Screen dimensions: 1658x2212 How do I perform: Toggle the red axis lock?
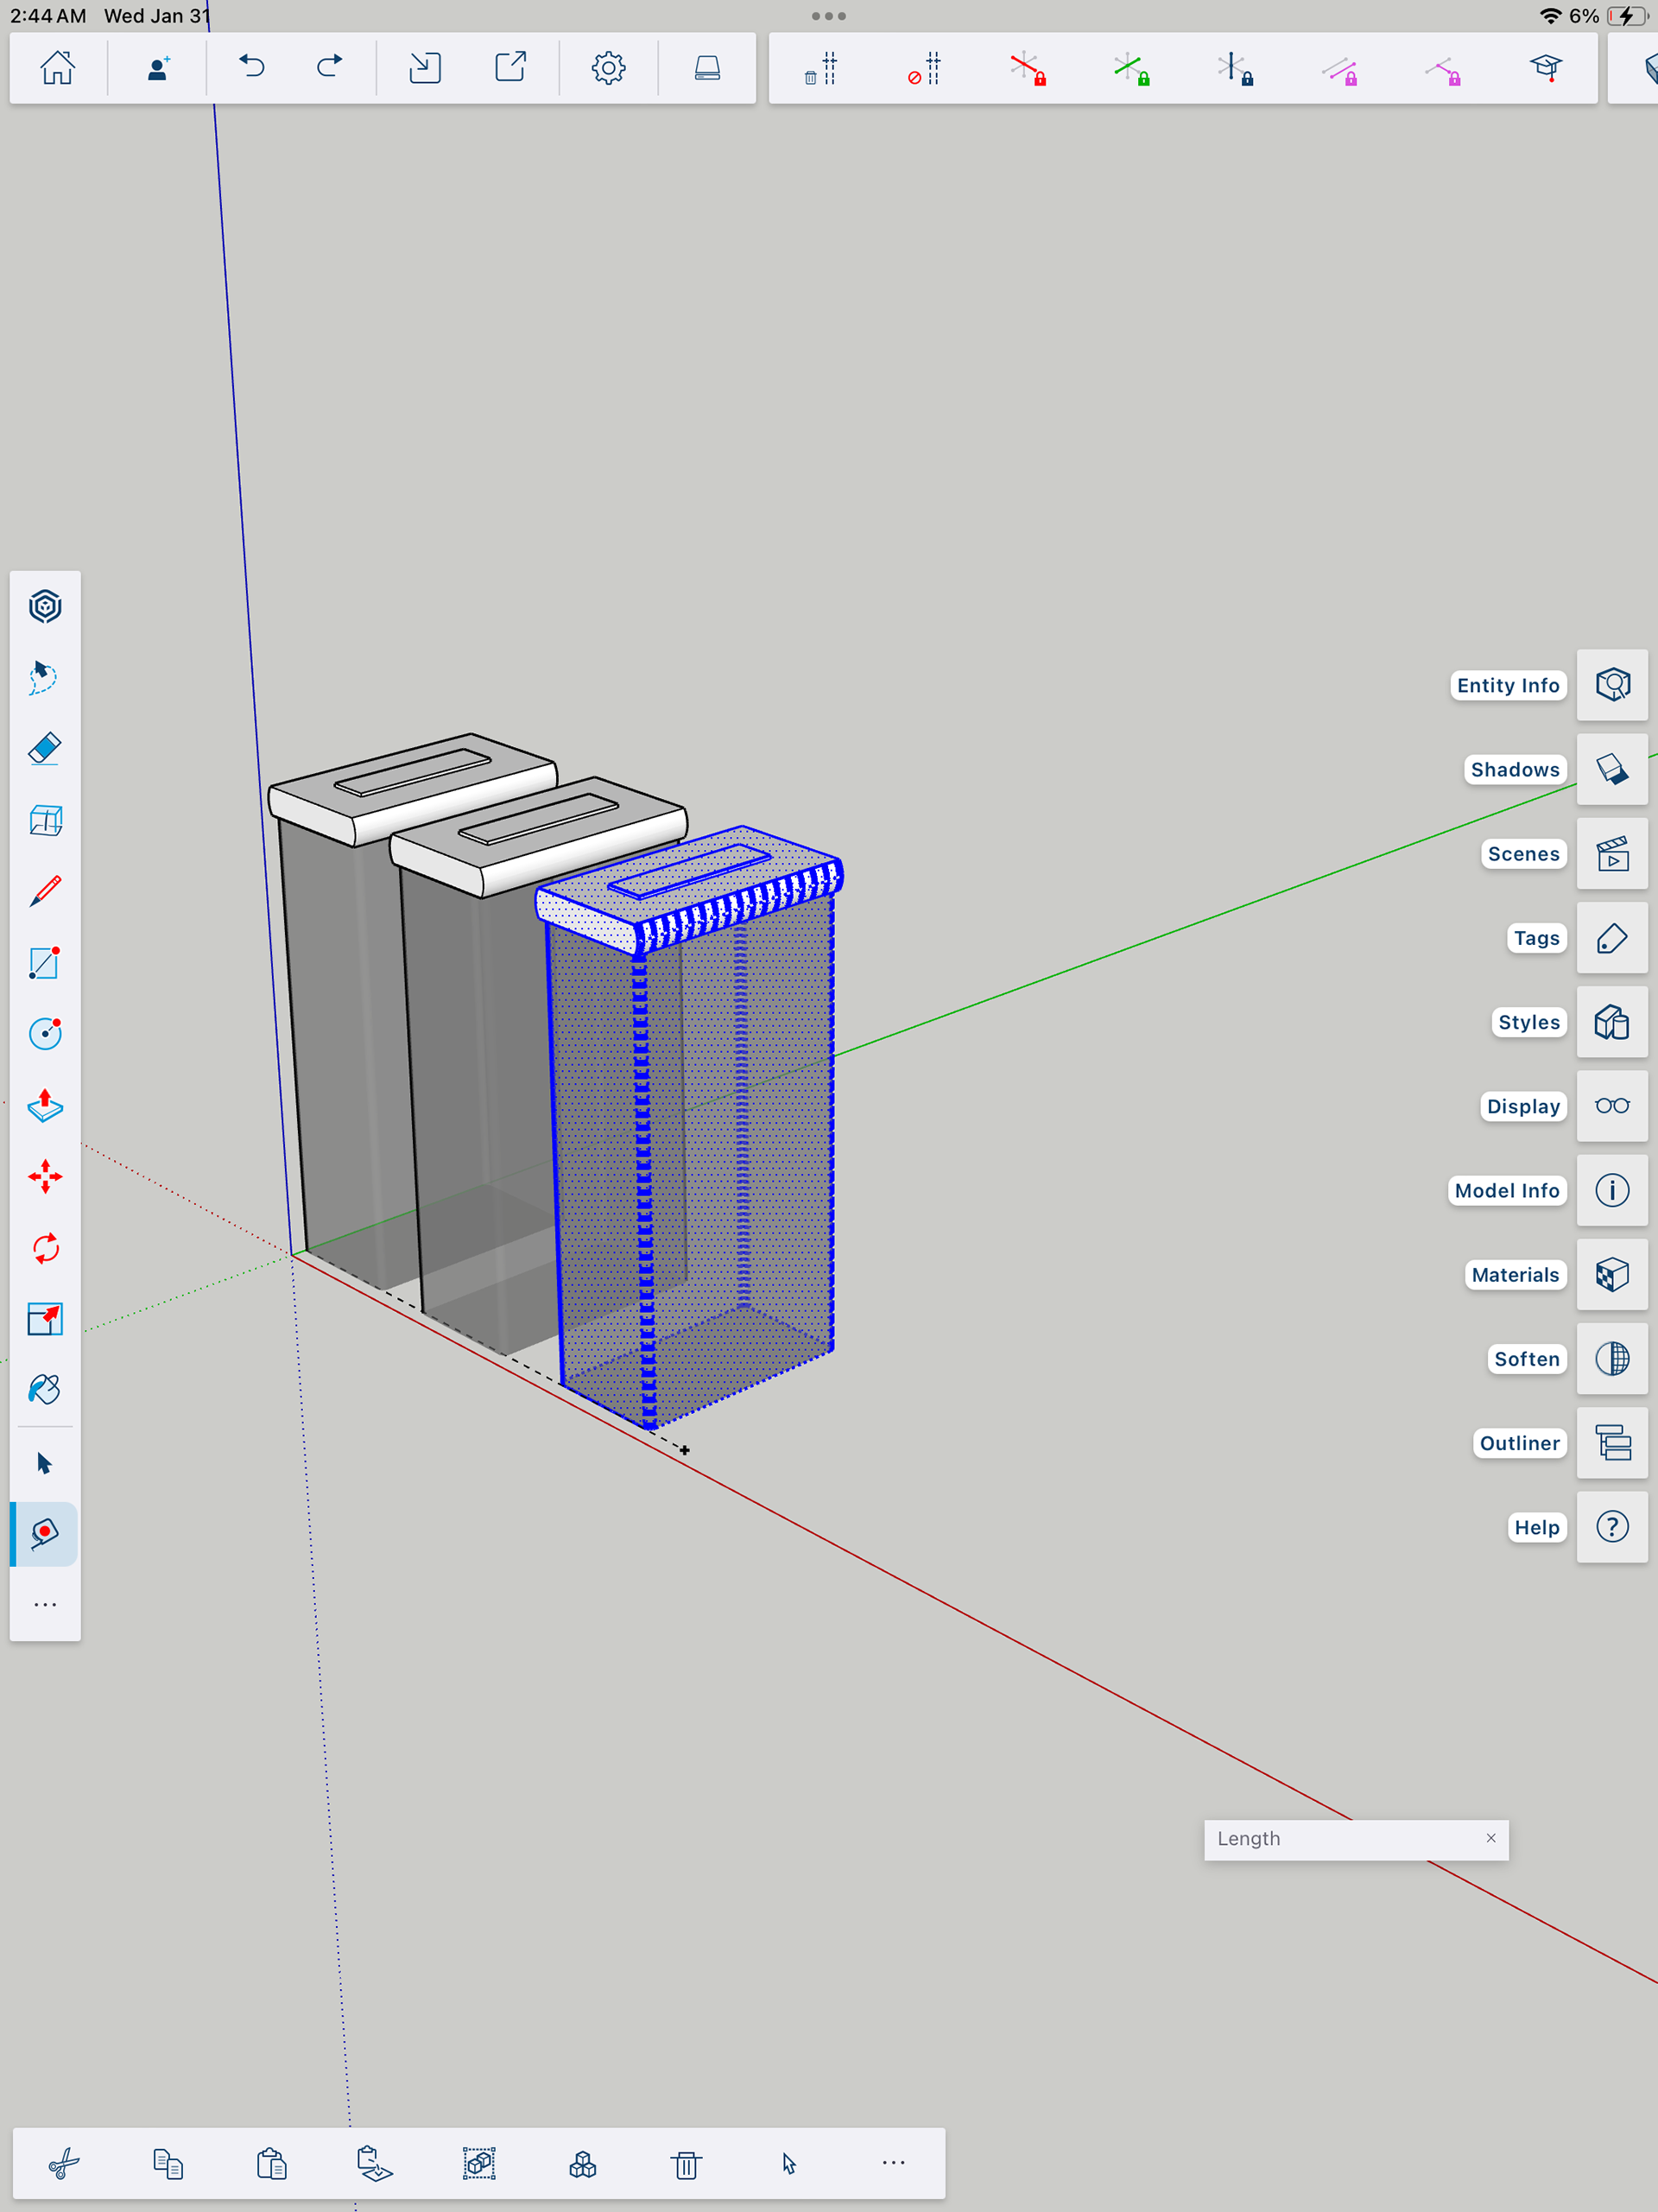pyautogui.click(x=1027, y=69)
